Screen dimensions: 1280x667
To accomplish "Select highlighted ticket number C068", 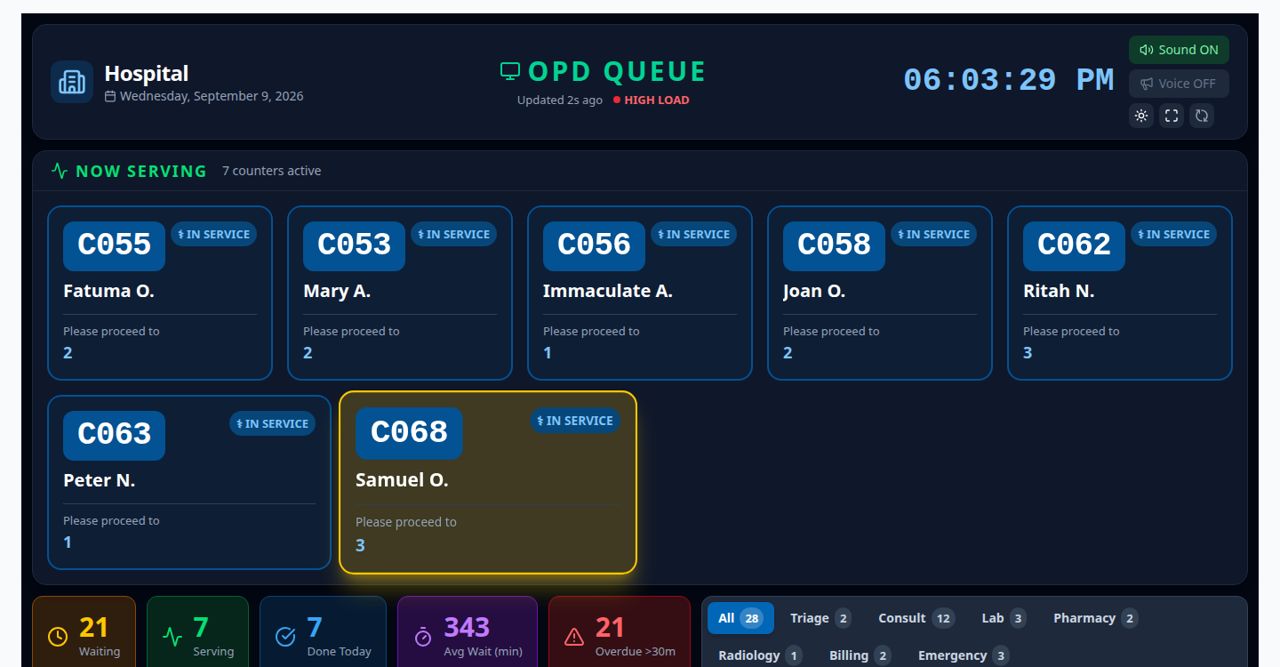I will click(409, 433).
